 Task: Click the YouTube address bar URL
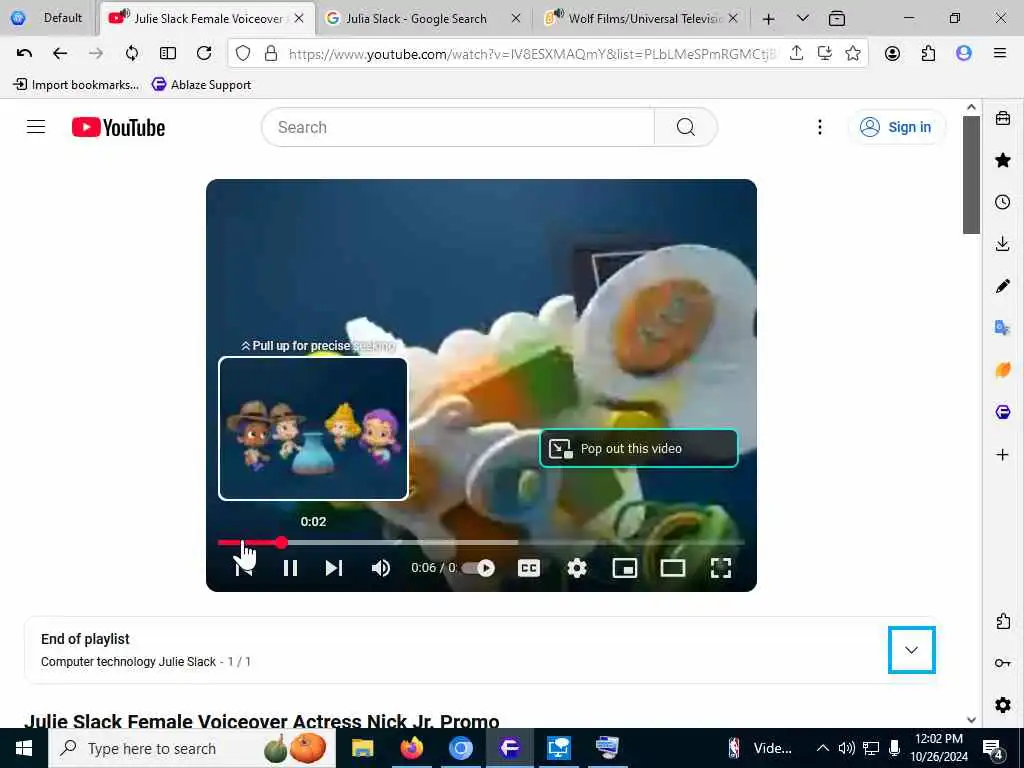pyautogui.click(x=532, y=54)
